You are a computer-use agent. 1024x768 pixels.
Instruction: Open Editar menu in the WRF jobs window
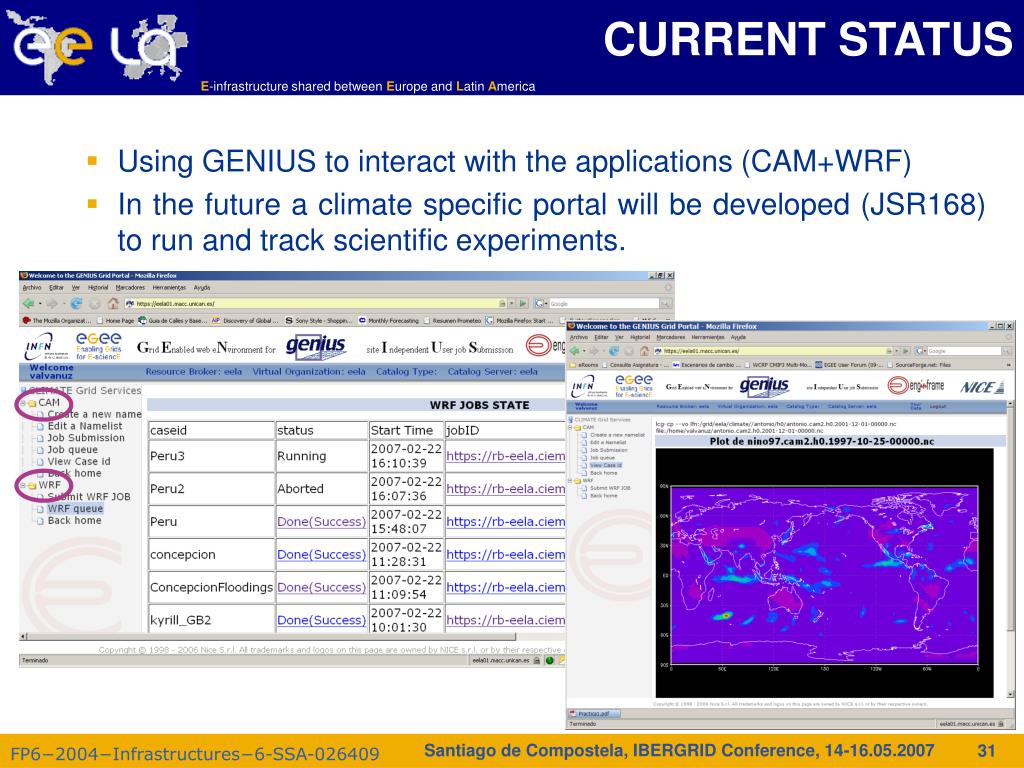coord(57,287)
